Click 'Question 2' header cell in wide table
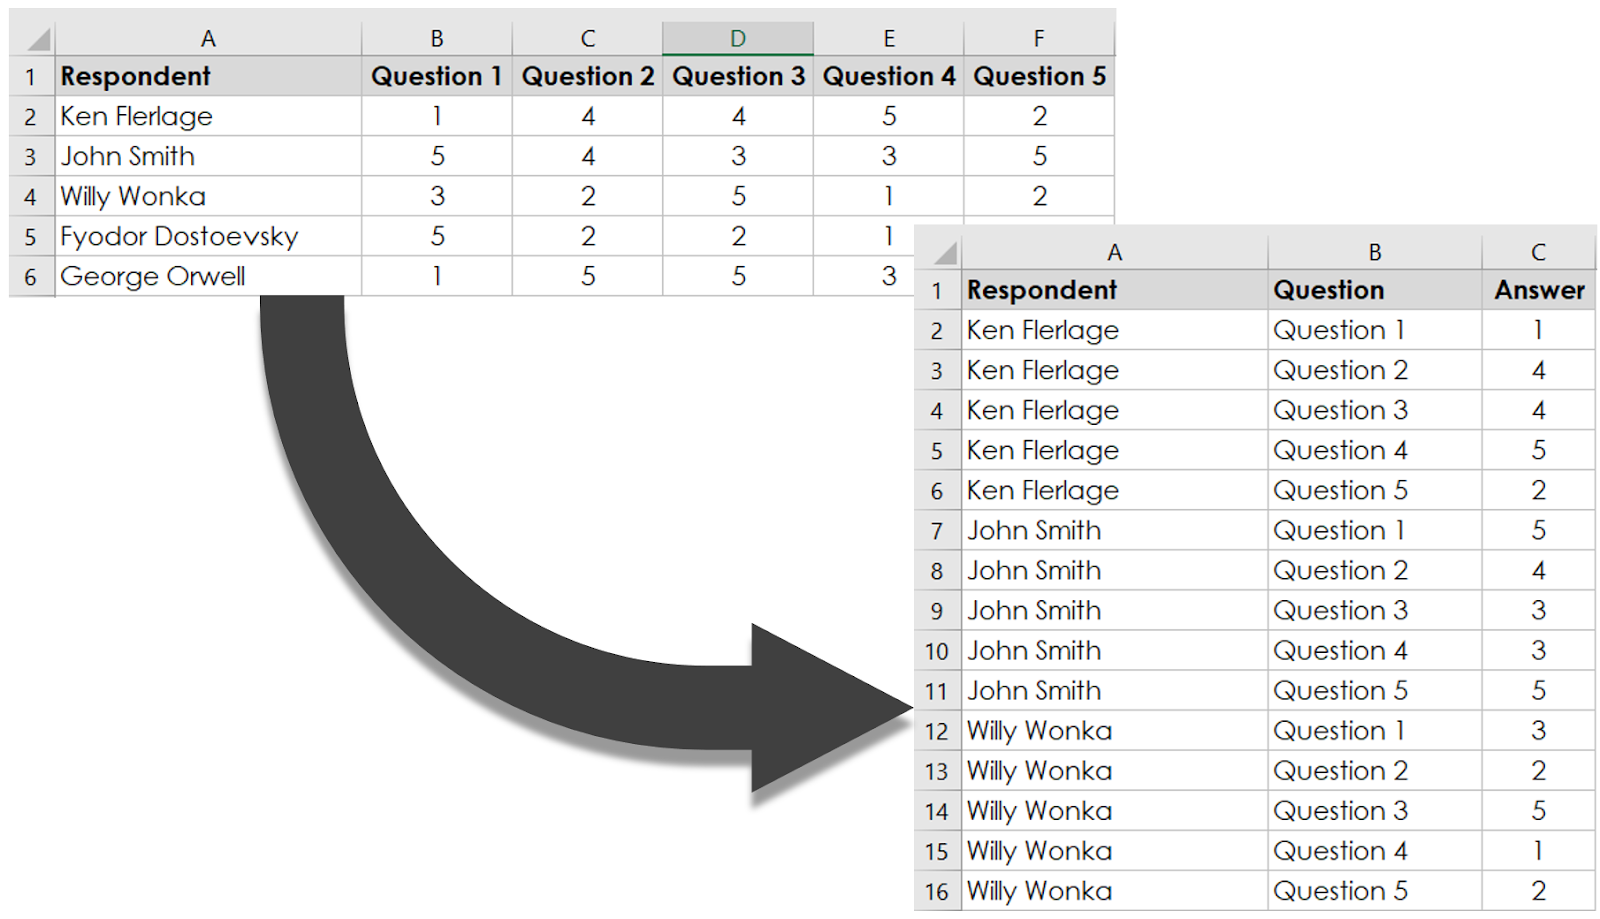 tap(588, 76)
